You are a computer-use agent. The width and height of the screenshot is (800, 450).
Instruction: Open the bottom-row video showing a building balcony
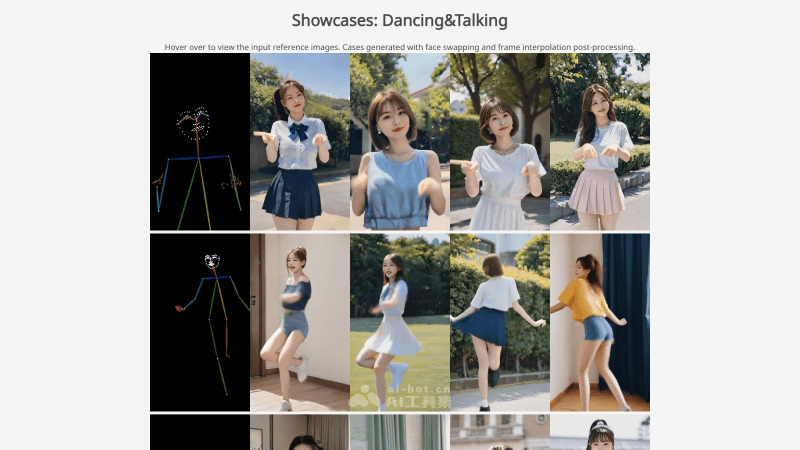click(x=499, y=433)
